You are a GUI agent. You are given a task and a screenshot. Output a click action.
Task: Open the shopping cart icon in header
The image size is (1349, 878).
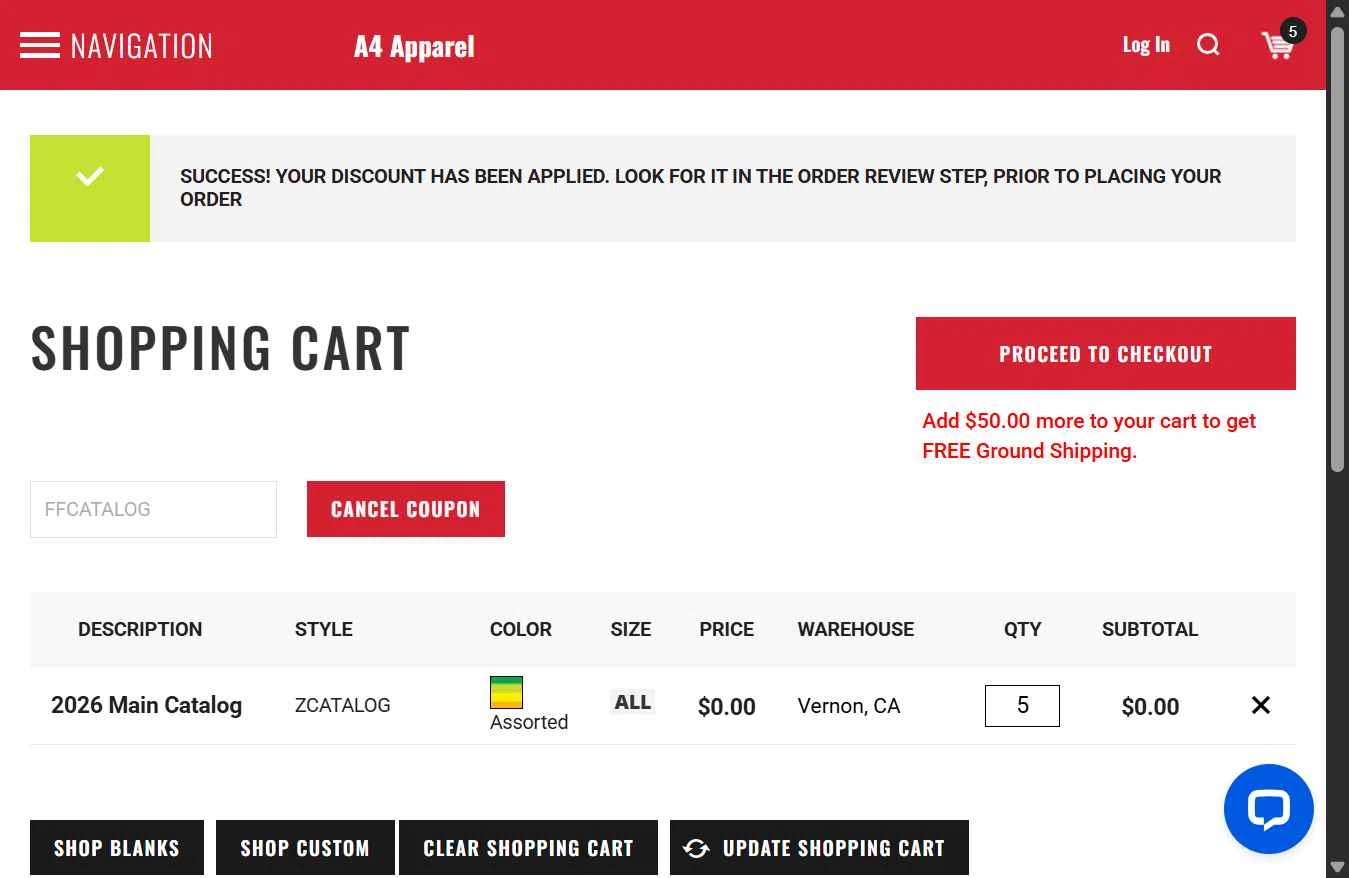coord(1277,46)
